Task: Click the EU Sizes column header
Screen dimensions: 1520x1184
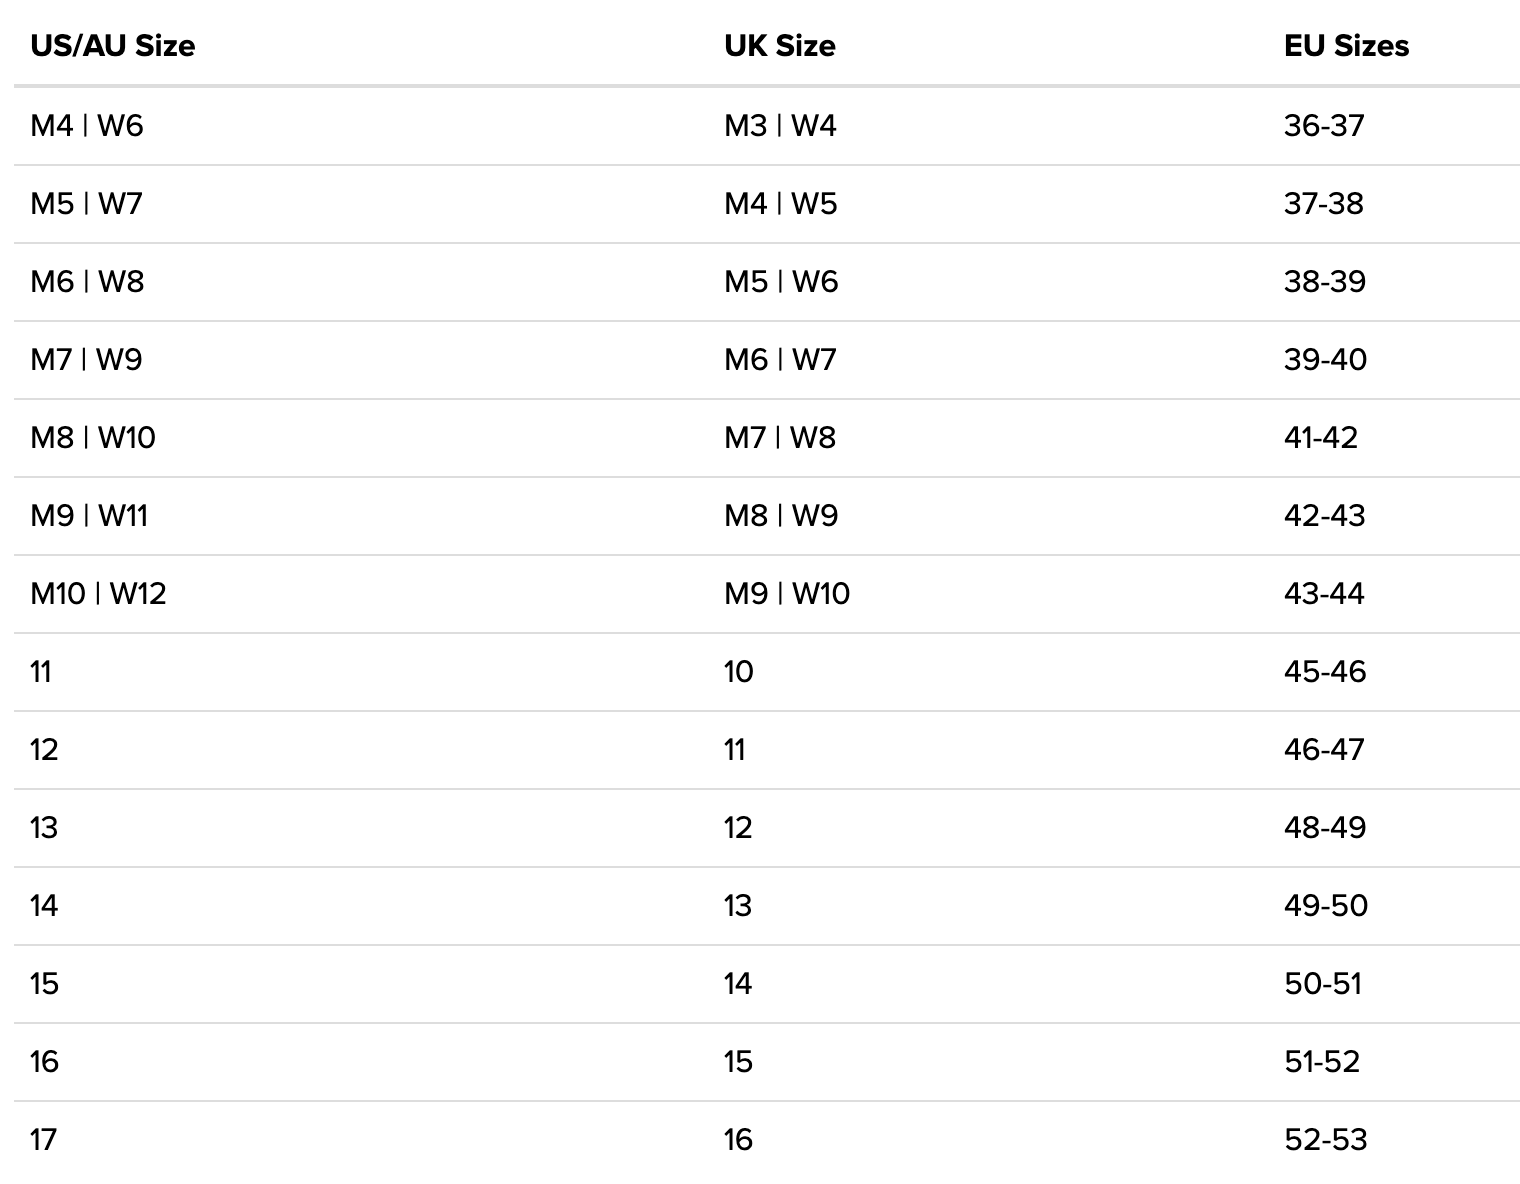Action: click(x=1346, y=46)
